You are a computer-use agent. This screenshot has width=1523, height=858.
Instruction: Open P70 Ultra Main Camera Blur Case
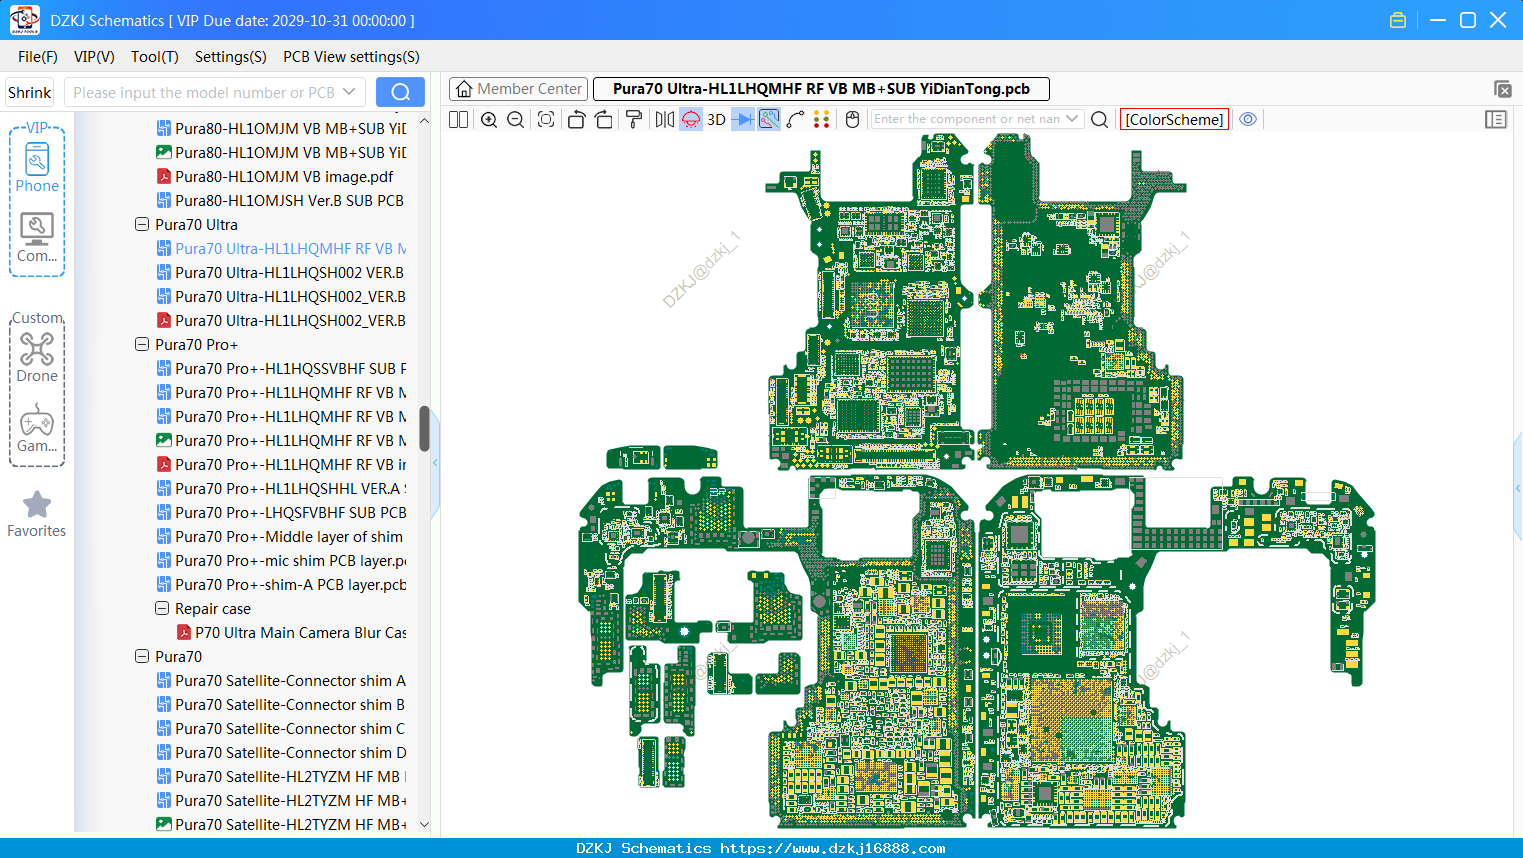pos(291,633)
